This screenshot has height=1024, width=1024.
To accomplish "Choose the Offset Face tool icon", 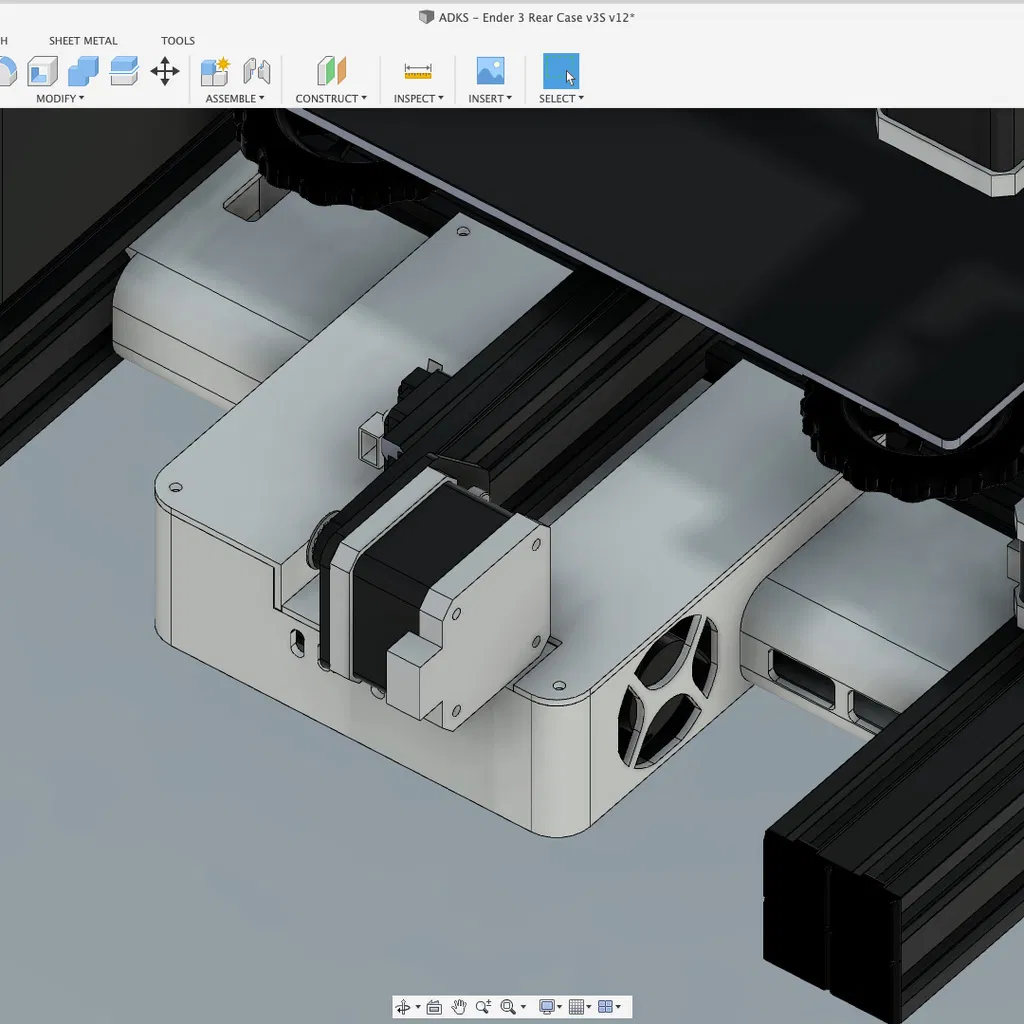I will [124, 71].
